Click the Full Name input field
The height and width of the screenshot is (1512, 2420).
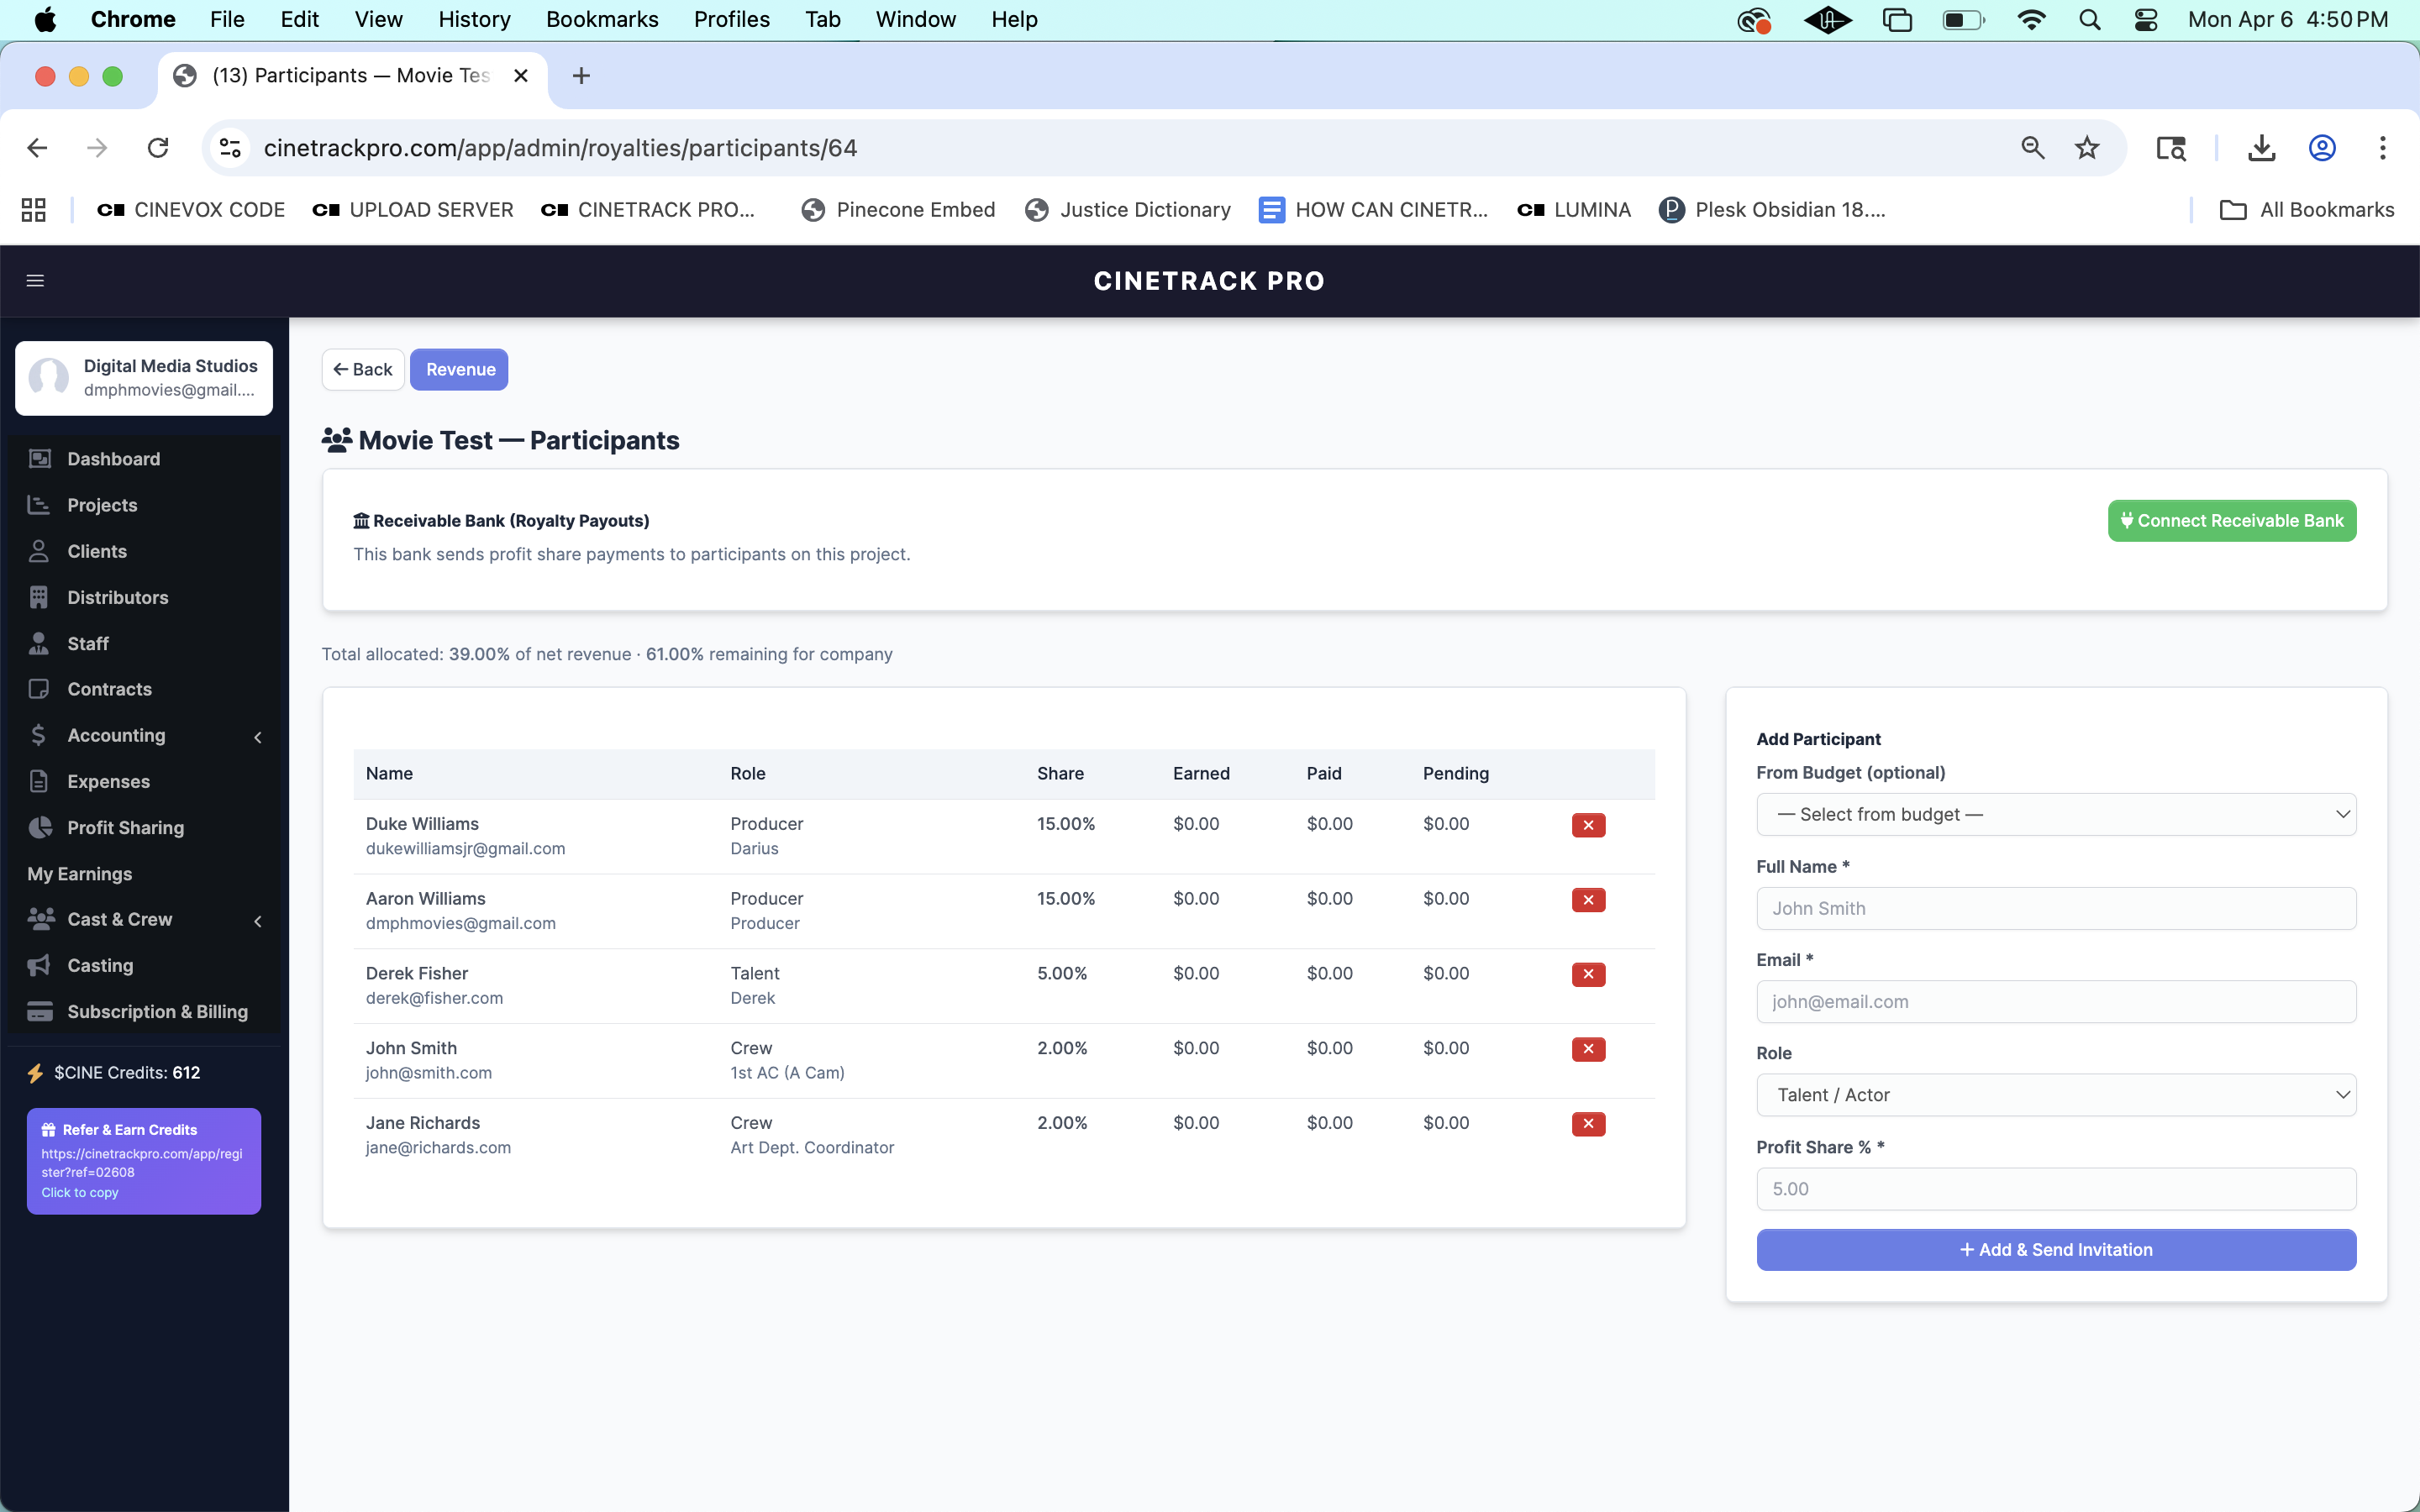point(2055,908)
